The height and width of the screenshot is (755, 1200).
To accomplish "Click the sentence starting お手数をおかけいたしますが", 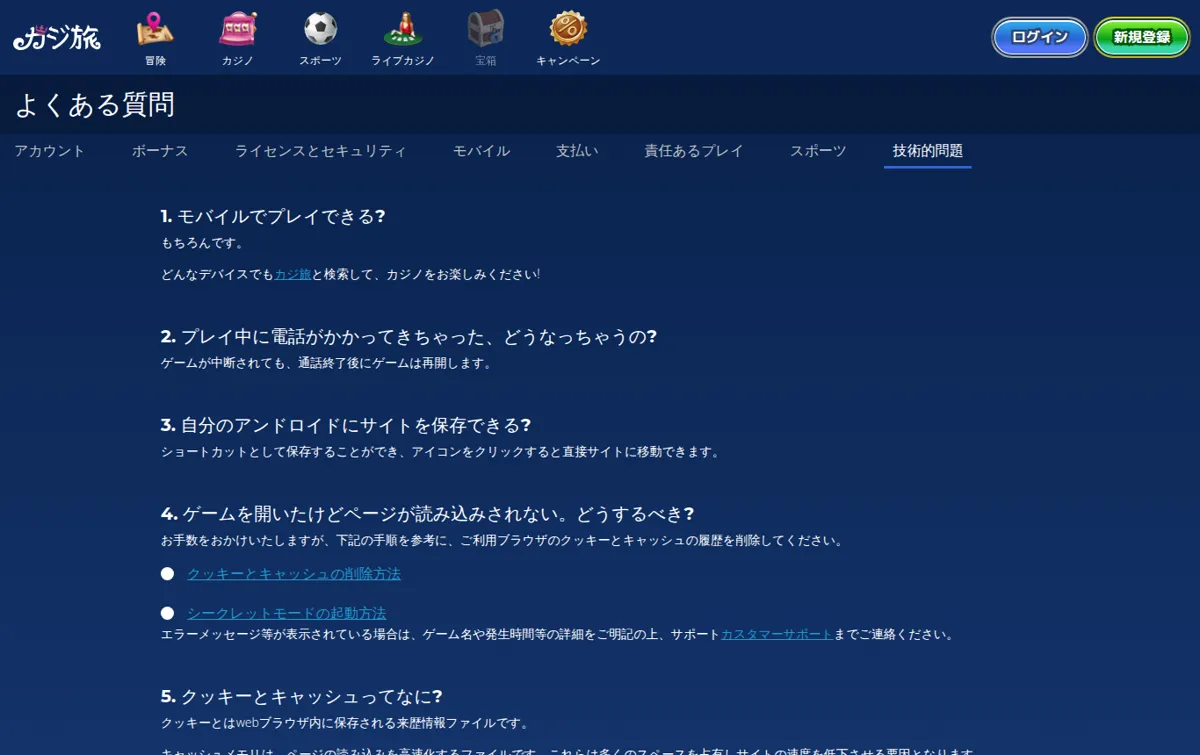I will point(503,541).
